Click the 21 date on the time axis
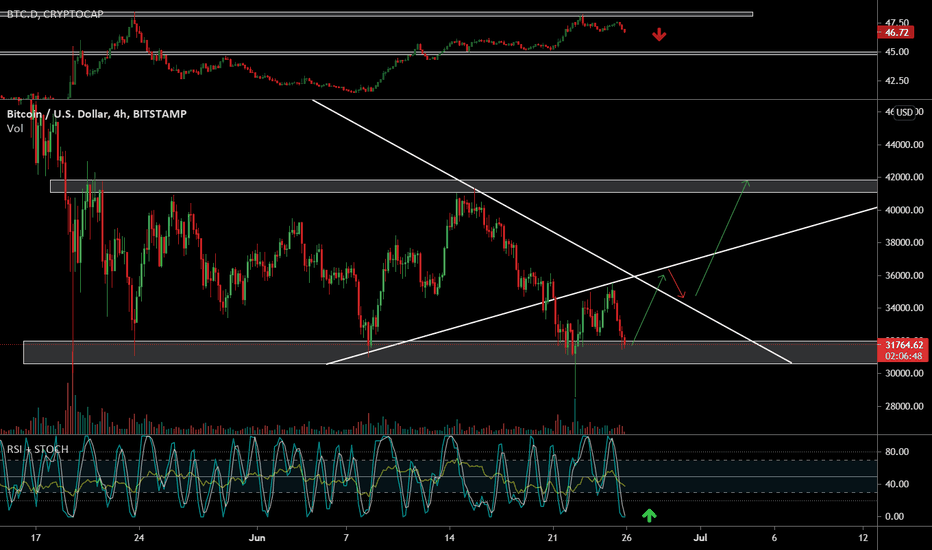Screen dimensions: 932x550 (x=553, y=538)
